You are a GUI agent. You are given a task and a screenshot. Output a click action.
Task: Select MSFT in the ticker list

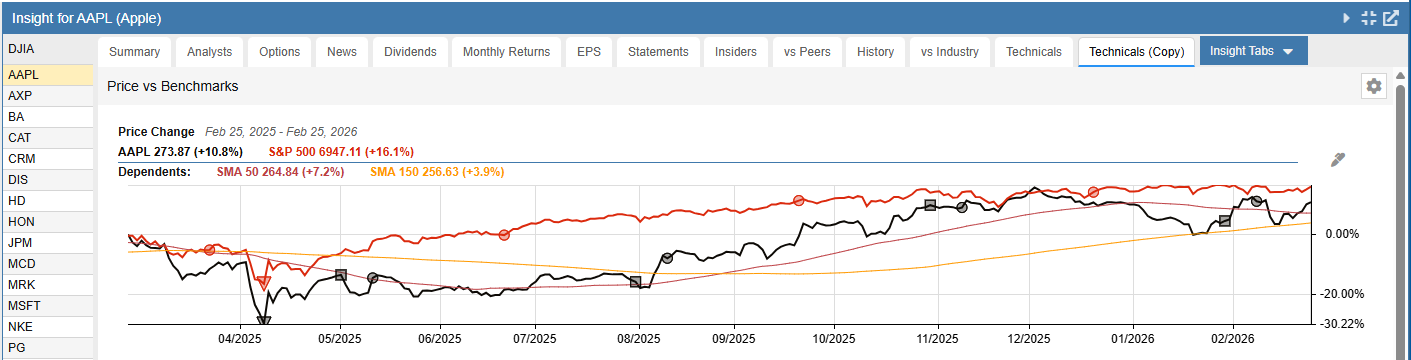47,306
